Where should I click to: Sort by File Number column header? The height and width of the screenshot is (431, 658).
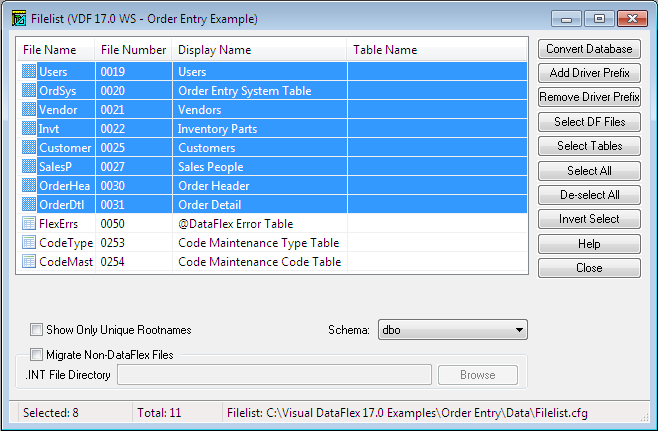pos(133,50)
